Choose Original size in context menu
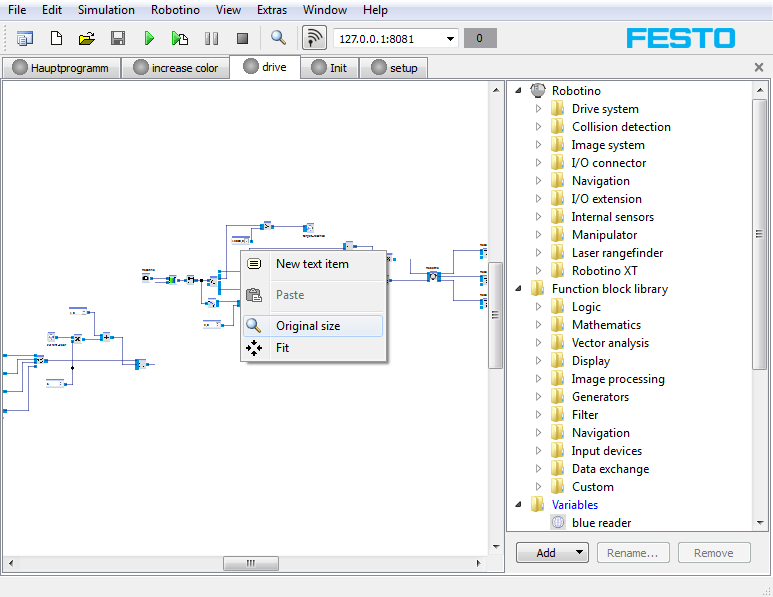Viewport: 773px width, 597px height. click(x=313, y=326)
